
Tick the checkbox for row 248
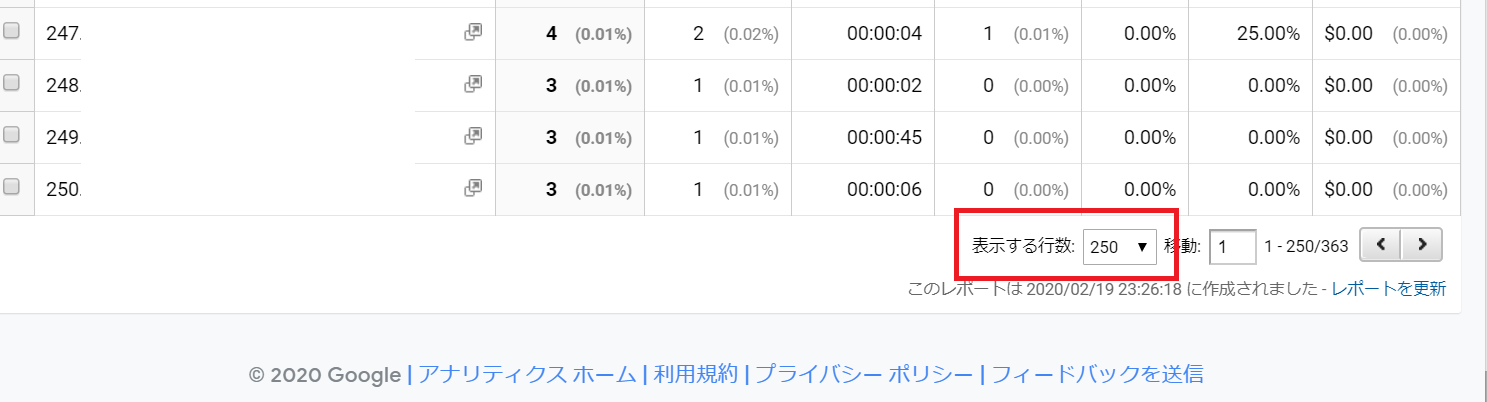[x=12, y=85]
